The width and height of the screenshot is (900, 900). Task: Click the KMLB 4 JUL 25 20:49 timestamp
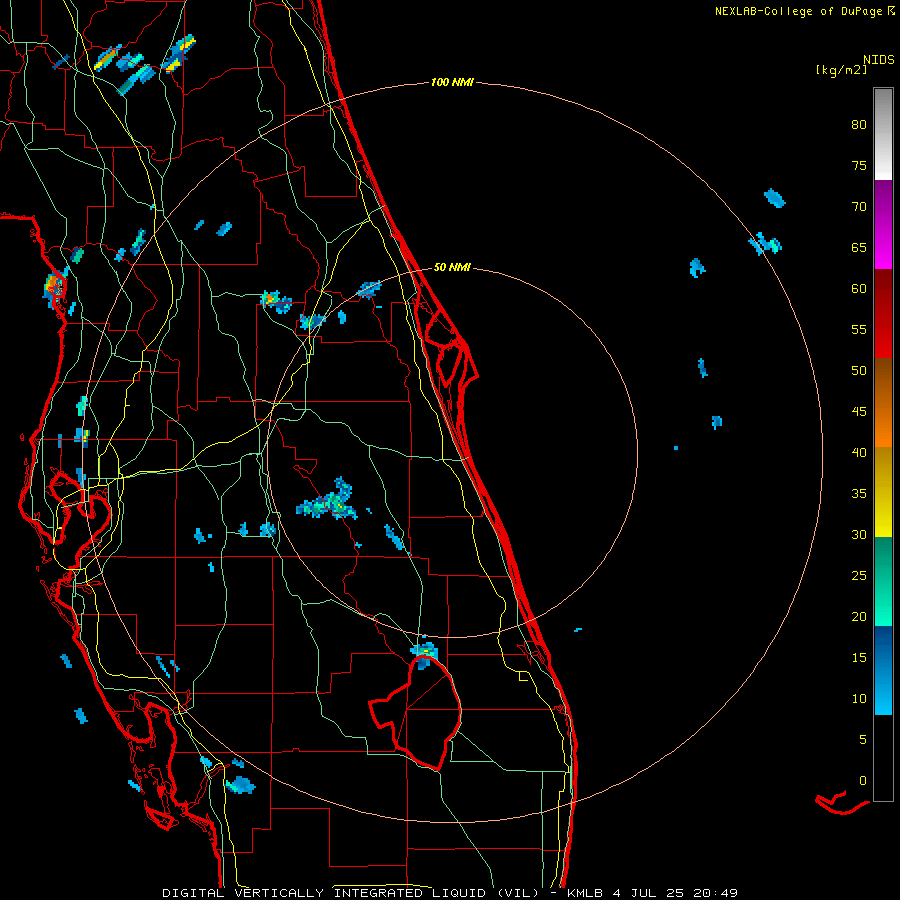coord(652,893)
